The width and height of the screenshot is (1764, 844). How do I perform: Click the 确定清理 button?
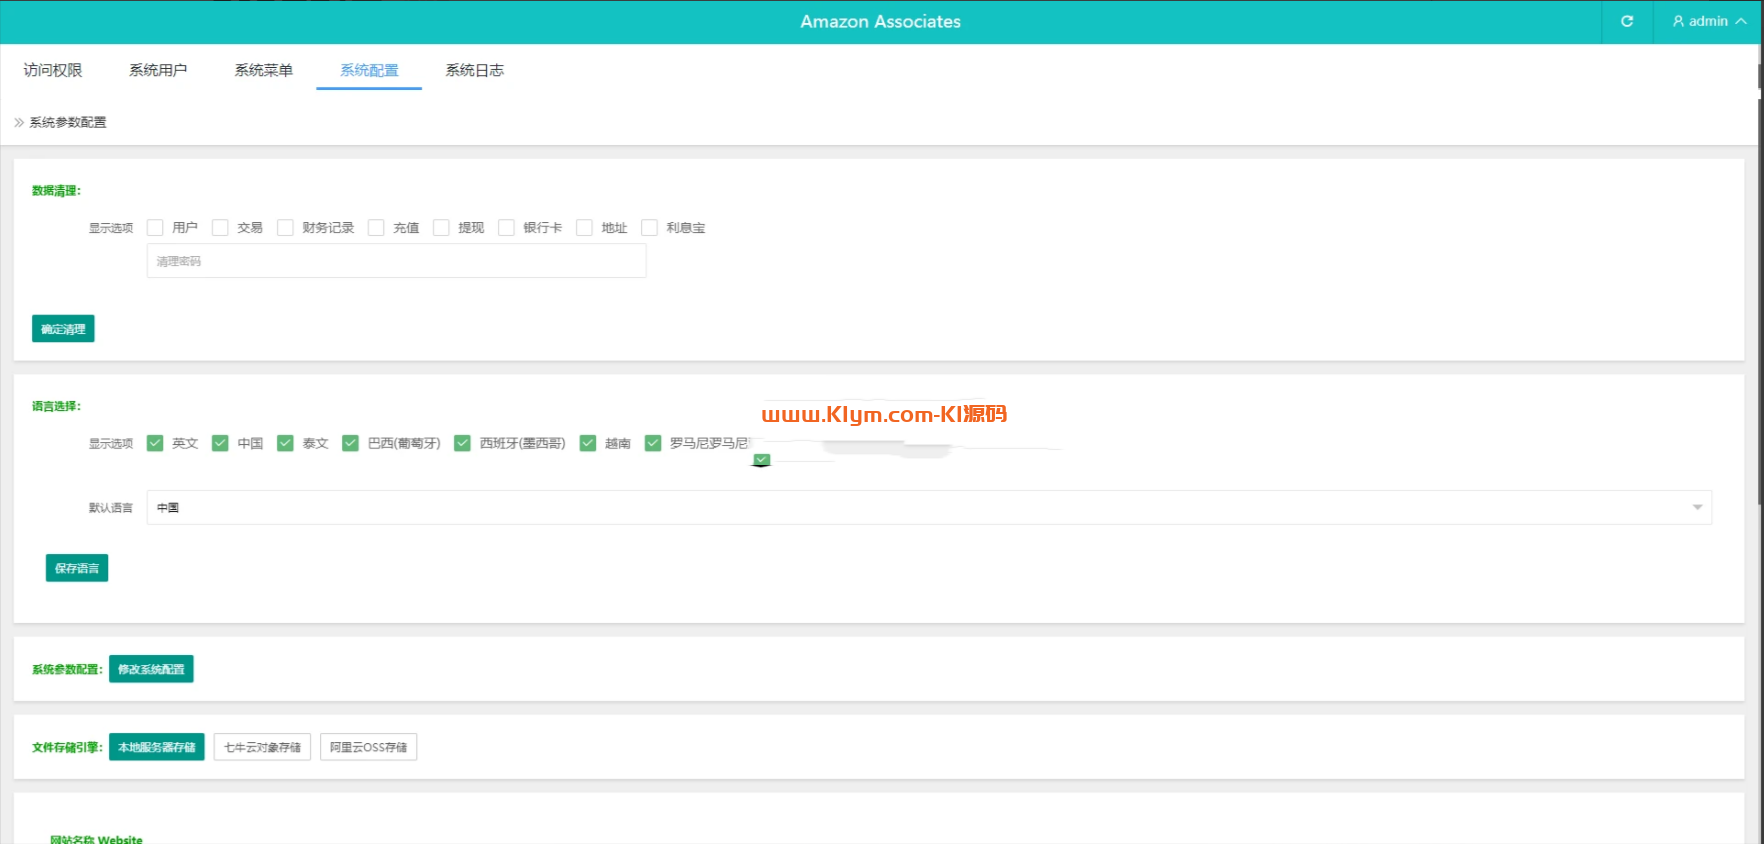(x=63, y=329)
